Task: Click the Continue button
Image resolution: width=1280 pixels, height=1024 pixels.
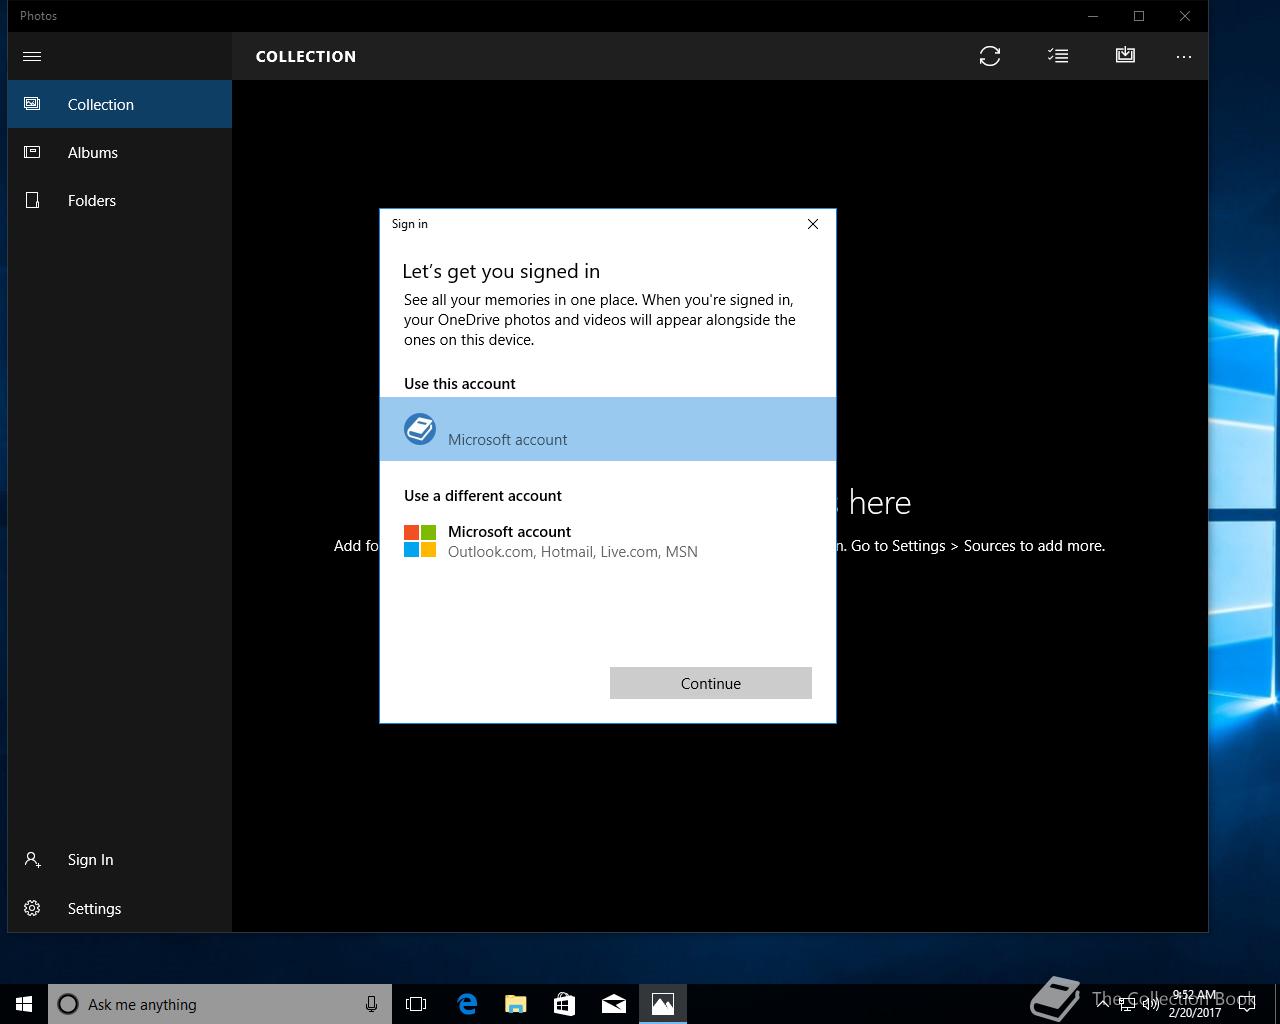Action: 711,683
